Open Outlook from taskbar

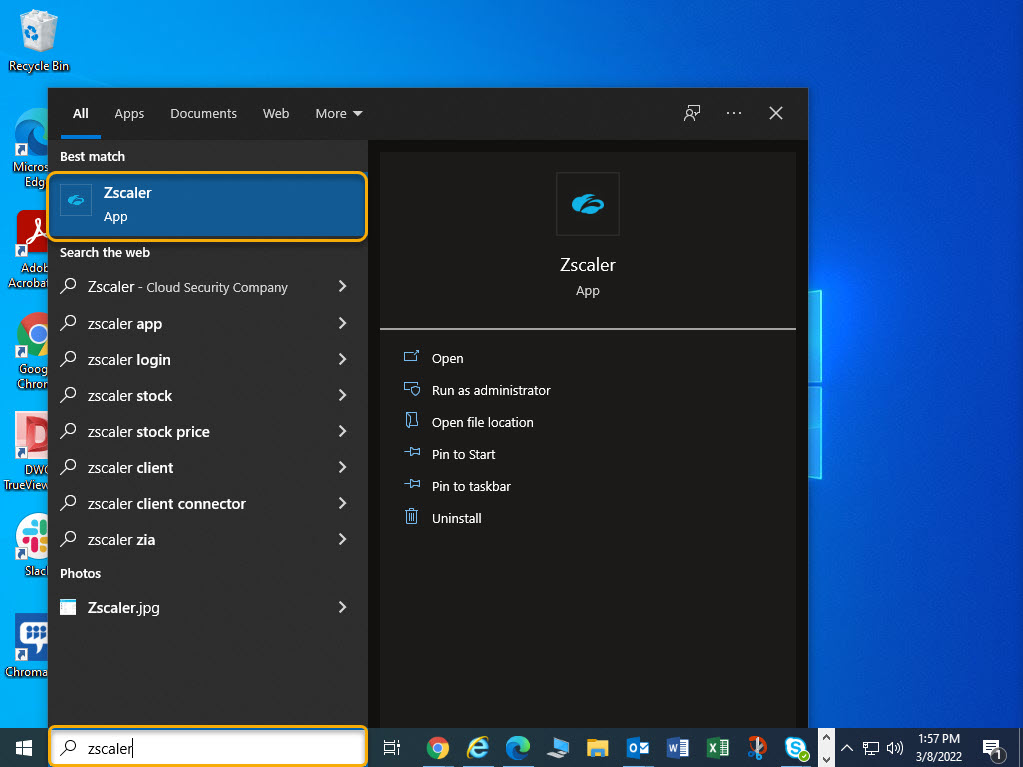(x=637, y=747)
